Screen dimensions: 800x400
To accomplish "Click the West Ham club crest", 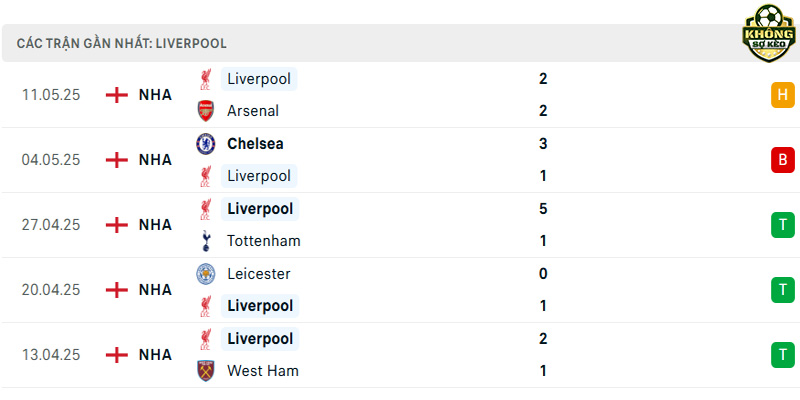I will tap(206, 371).
